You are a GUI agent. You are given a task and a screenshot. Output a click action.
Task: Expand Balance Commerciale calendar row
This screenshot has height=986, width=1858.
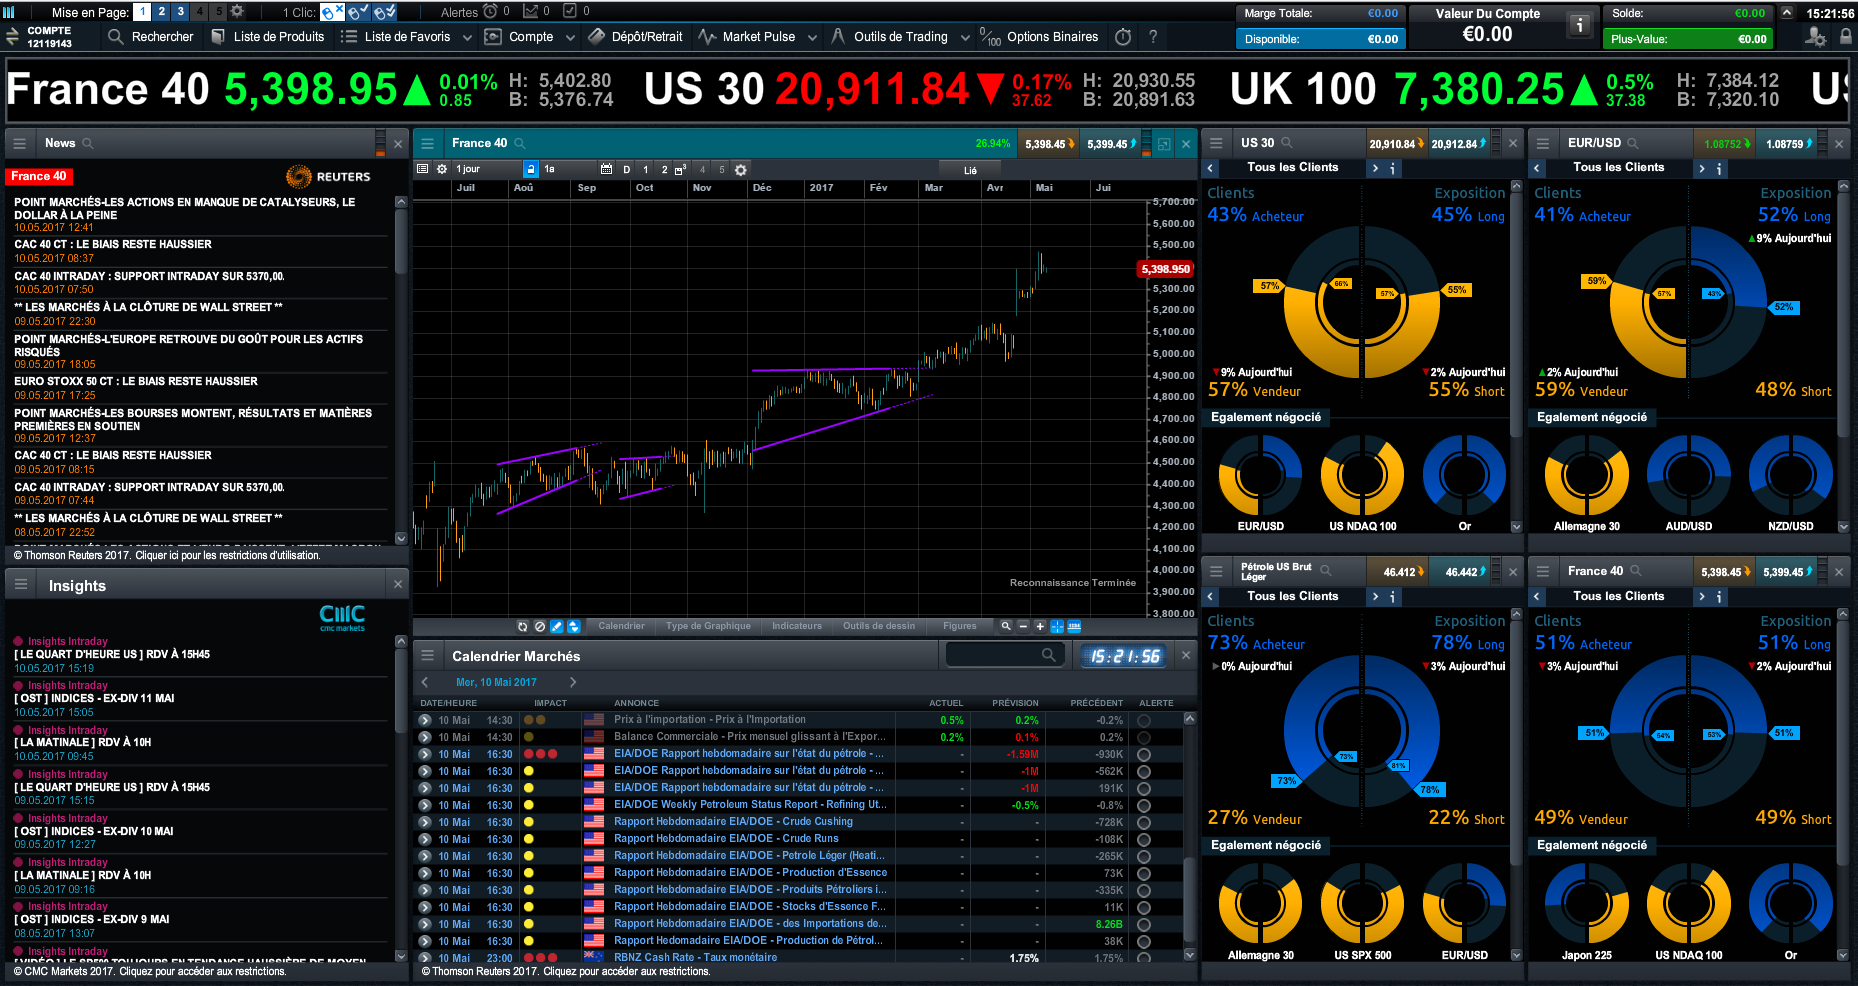tap(425, 737)
